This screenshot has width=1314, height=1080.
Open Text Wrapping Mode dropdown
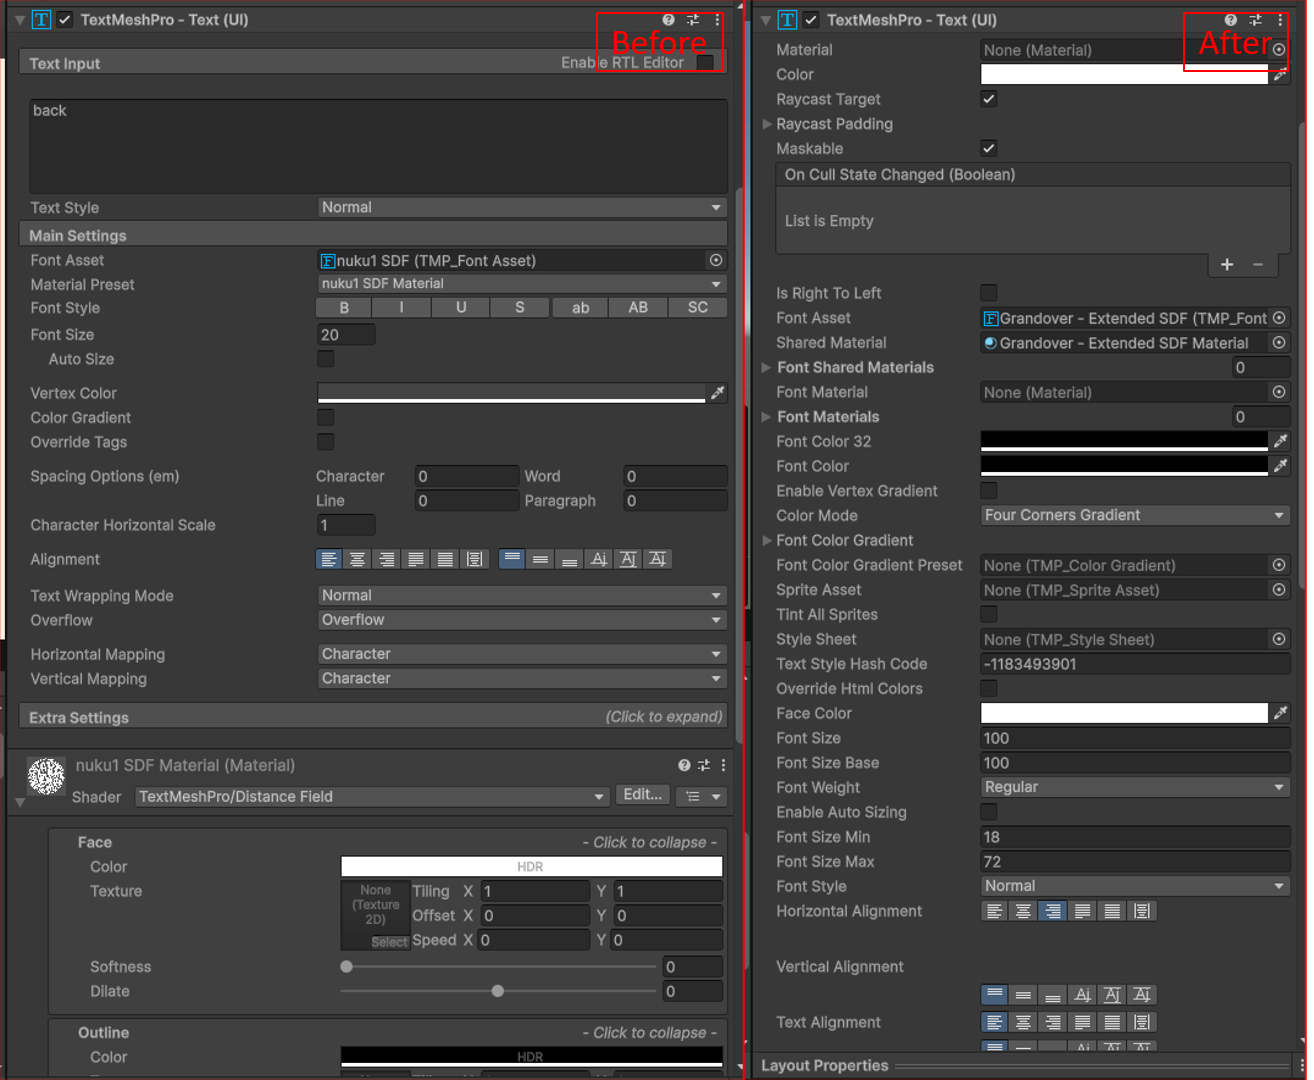(521, 595)
